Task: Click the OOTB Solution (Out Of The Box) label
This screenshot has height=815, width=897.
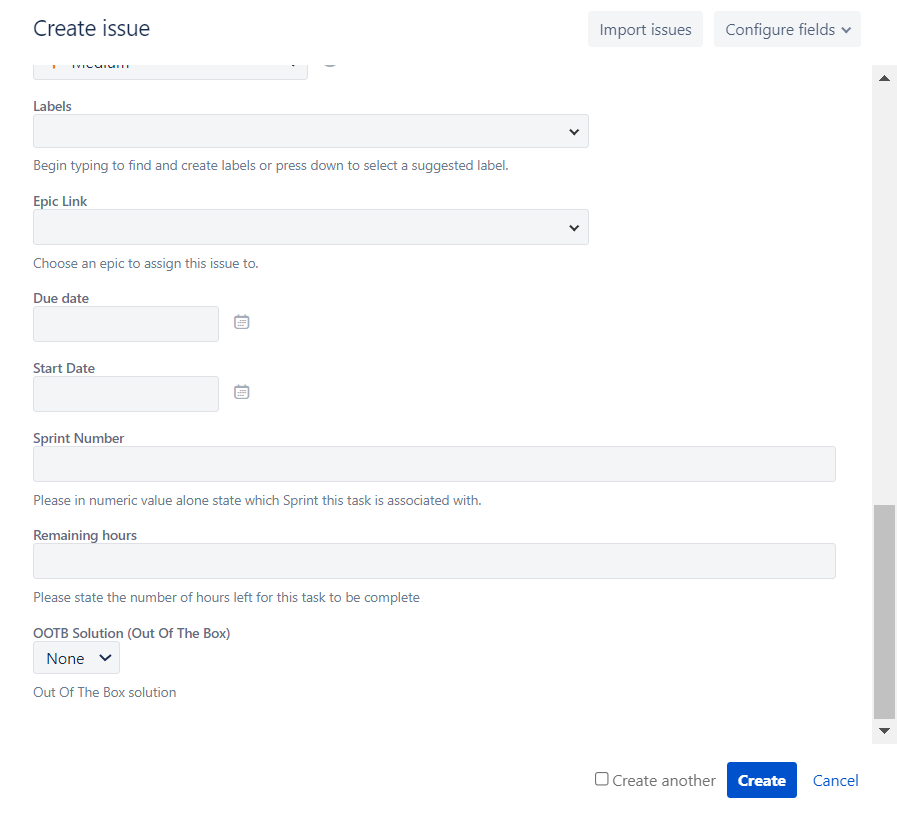Action: (x=132, y=633)
